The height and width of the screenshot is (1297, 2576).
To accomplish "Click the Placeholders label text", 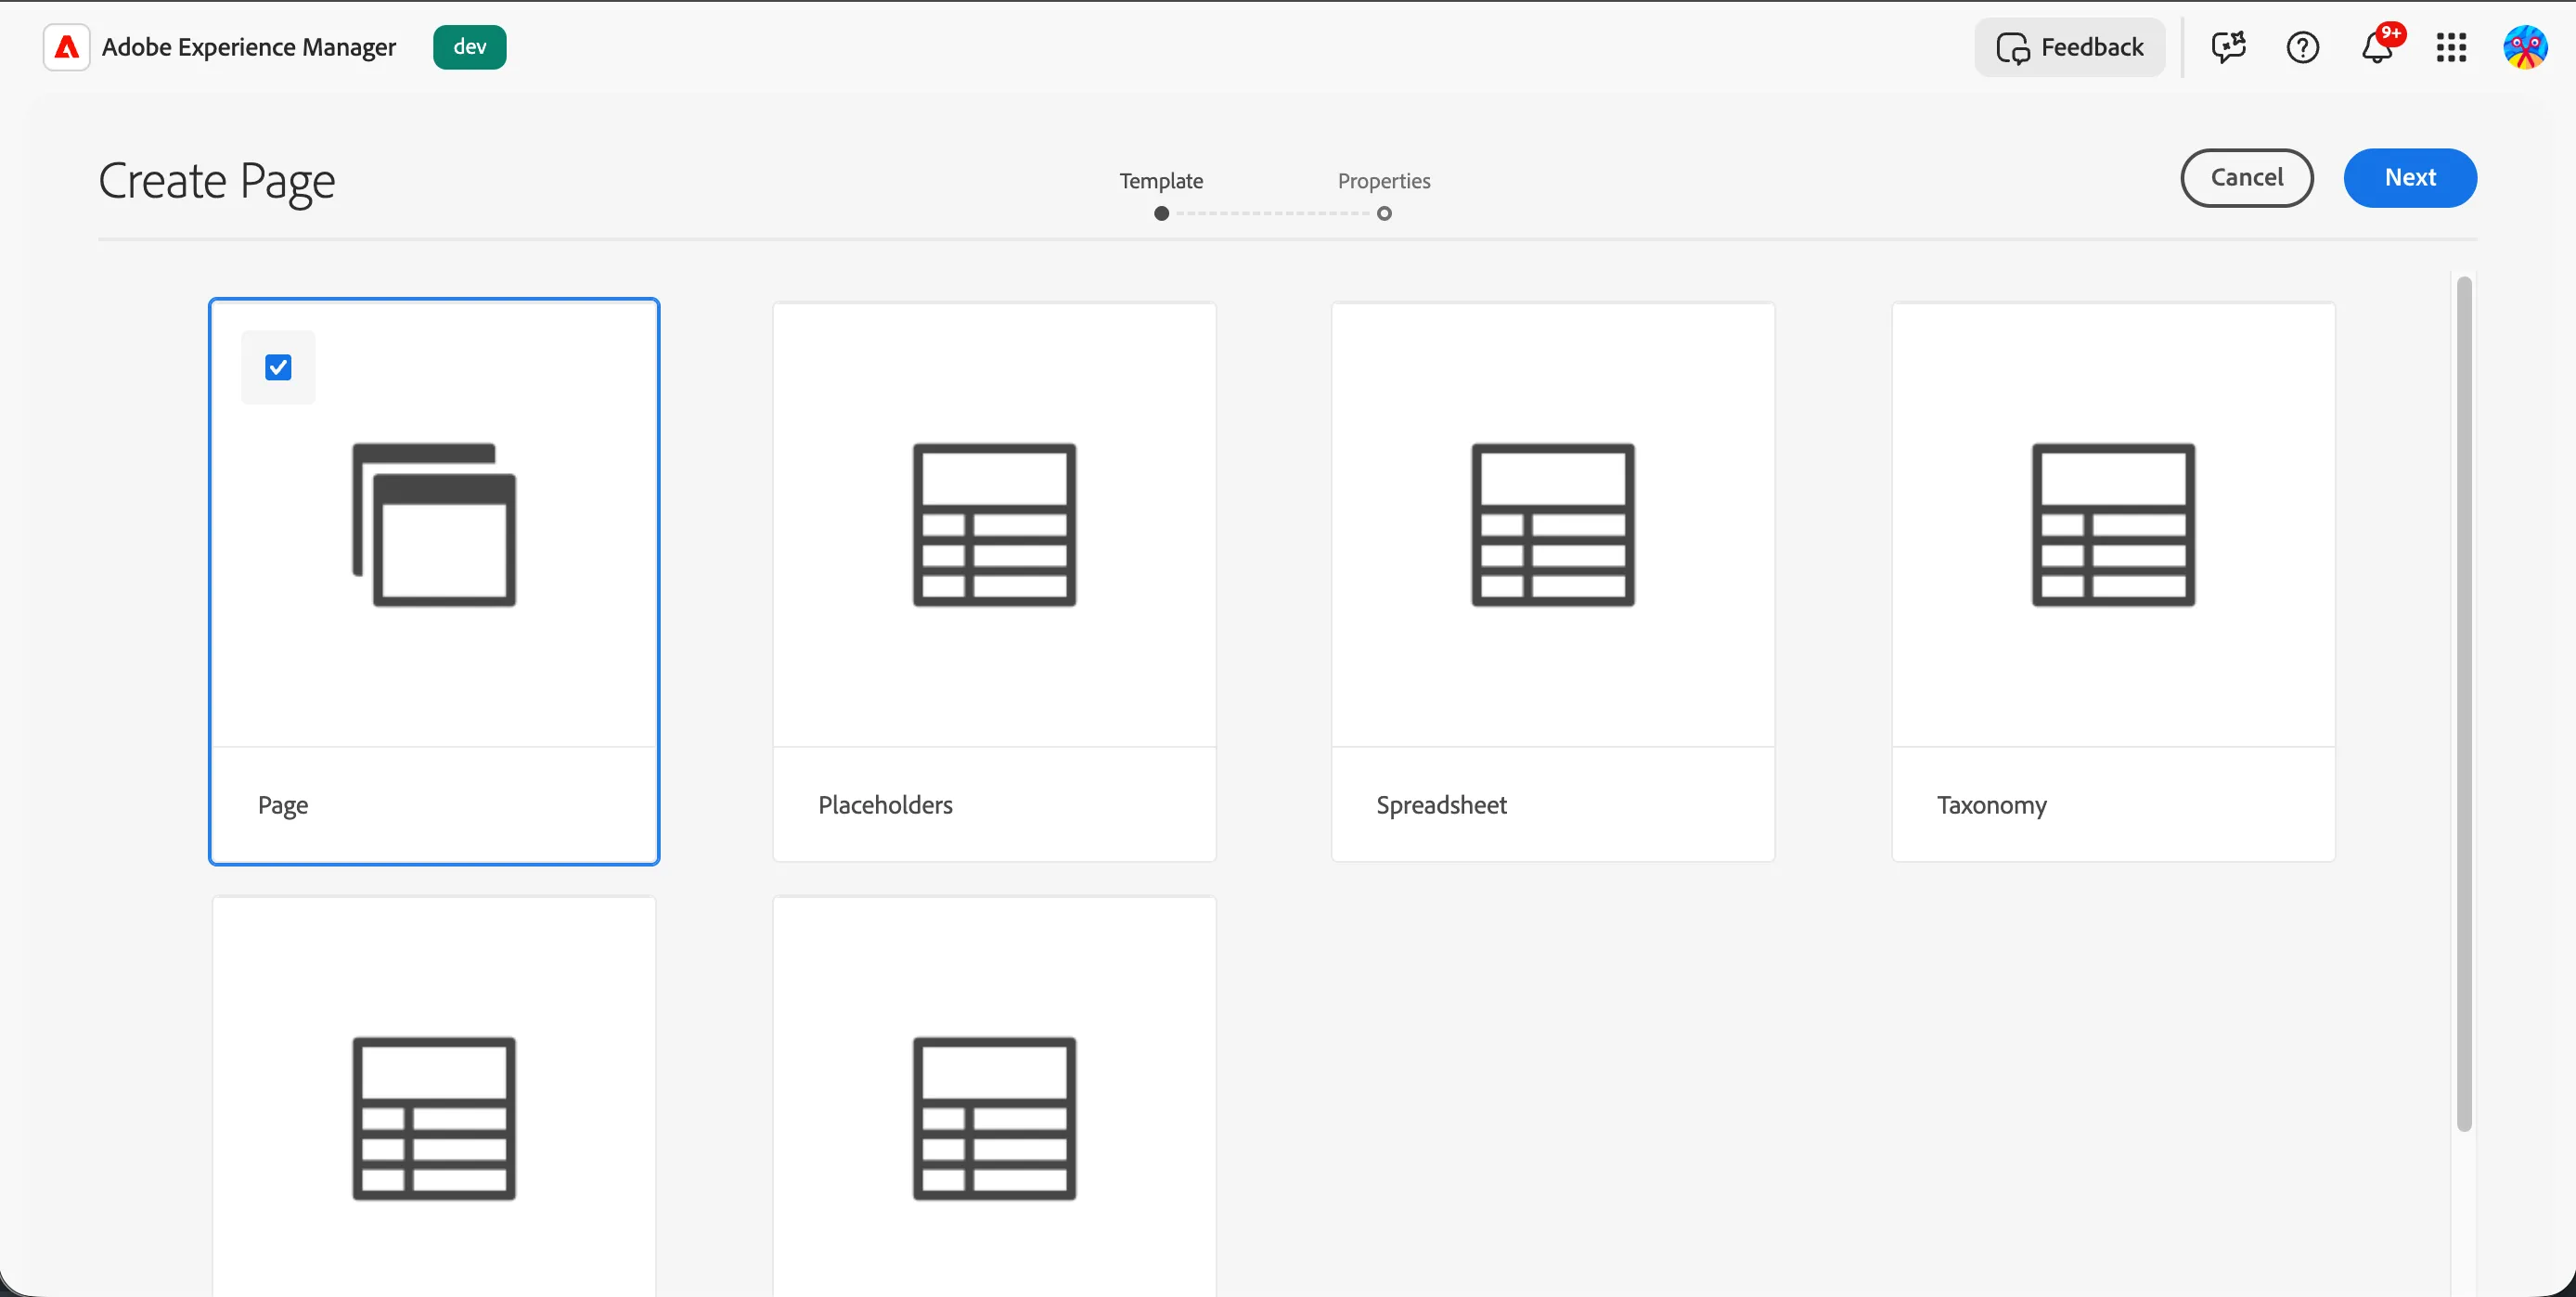I will (x=885, y=805).
